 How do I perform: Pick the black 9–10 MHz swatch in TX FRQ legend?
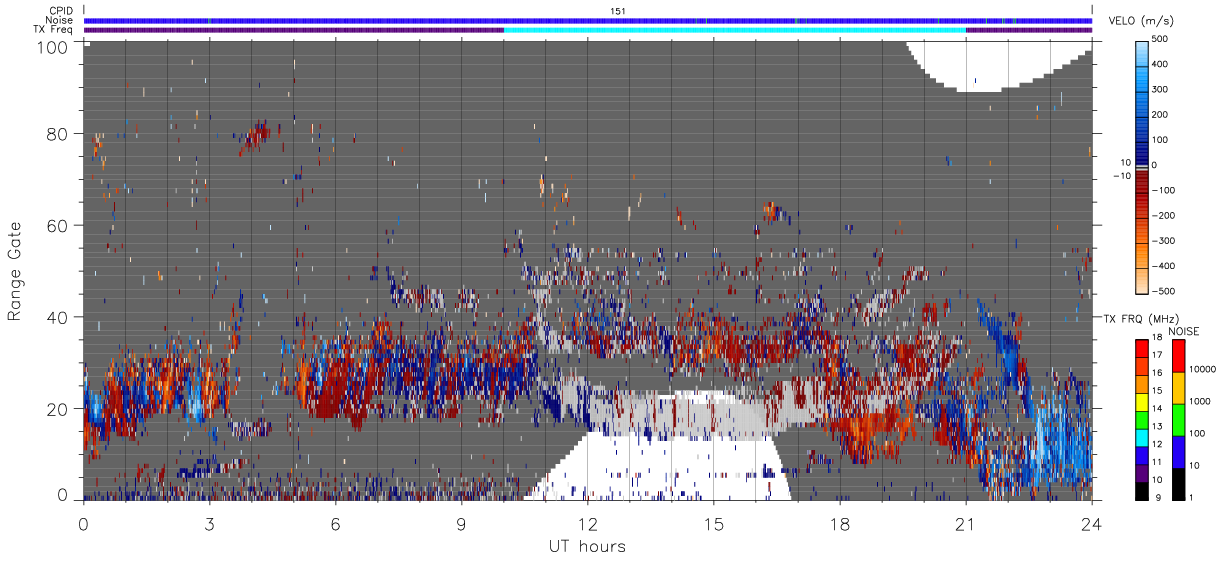[x=1141, y=490]
